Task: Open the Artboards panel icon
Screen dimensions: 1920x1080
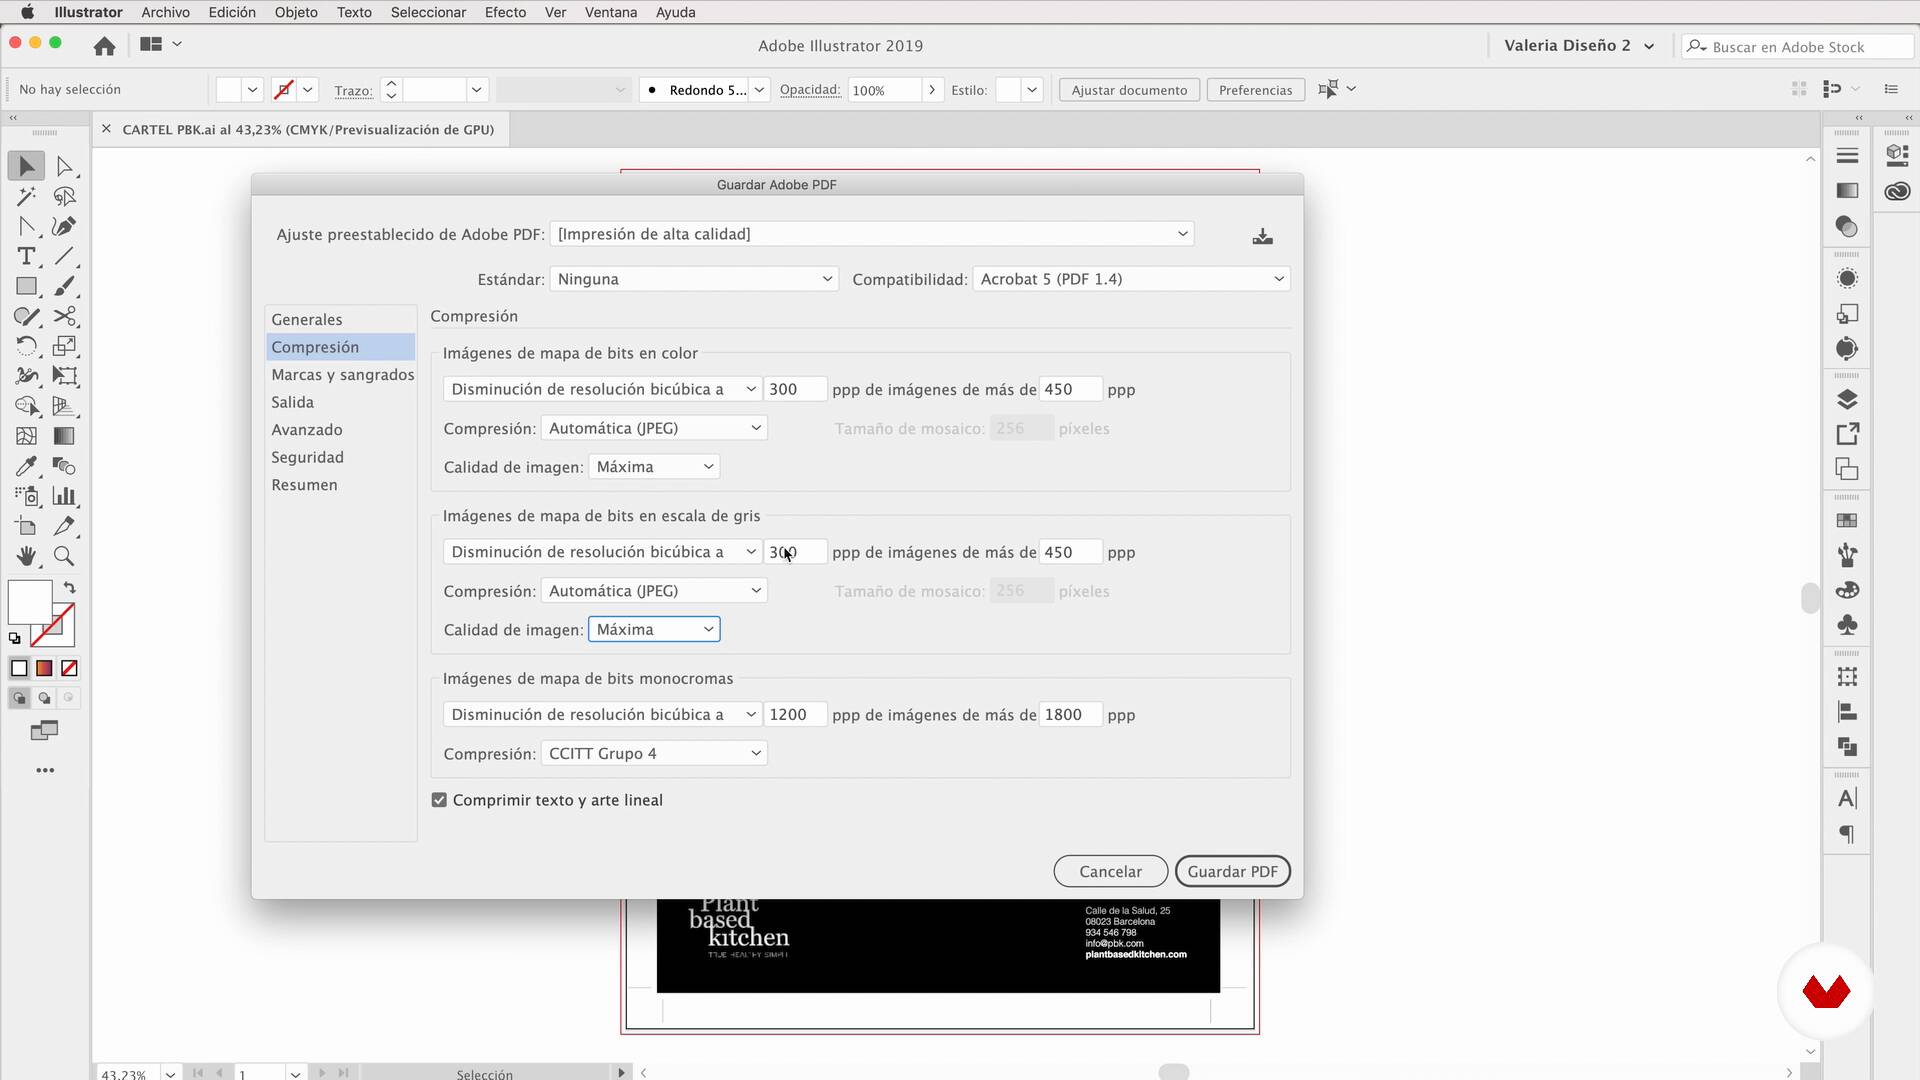Action: coord(1847,469)
